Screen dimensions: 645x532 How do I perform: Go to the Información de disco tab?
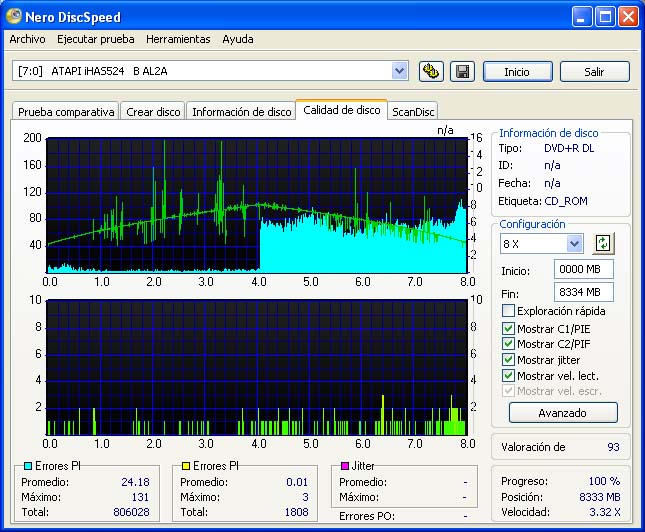click(x=241, y=112)
